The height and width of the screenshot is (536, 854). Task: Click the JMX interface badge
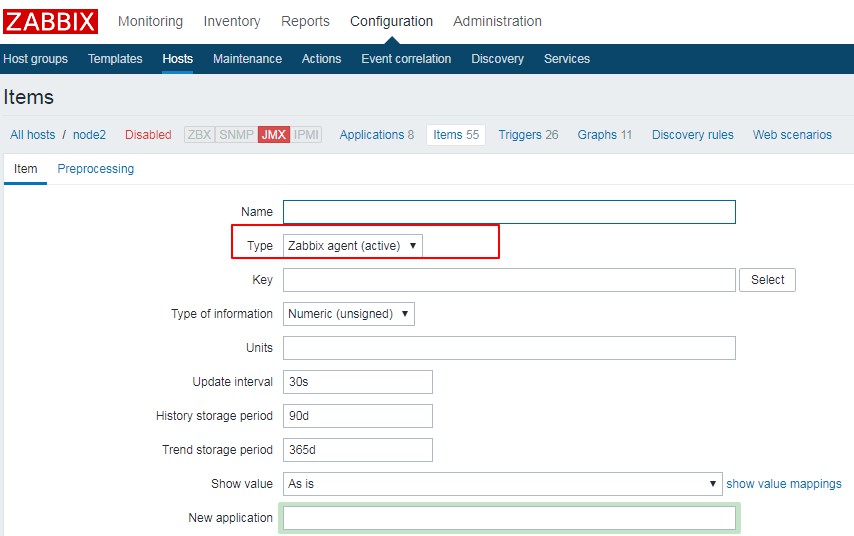273,135
